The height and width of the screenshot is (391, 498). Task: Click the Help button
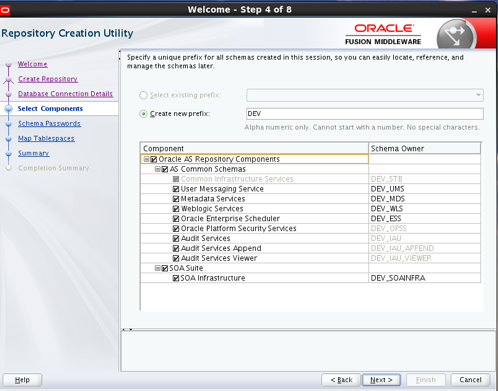22,380
